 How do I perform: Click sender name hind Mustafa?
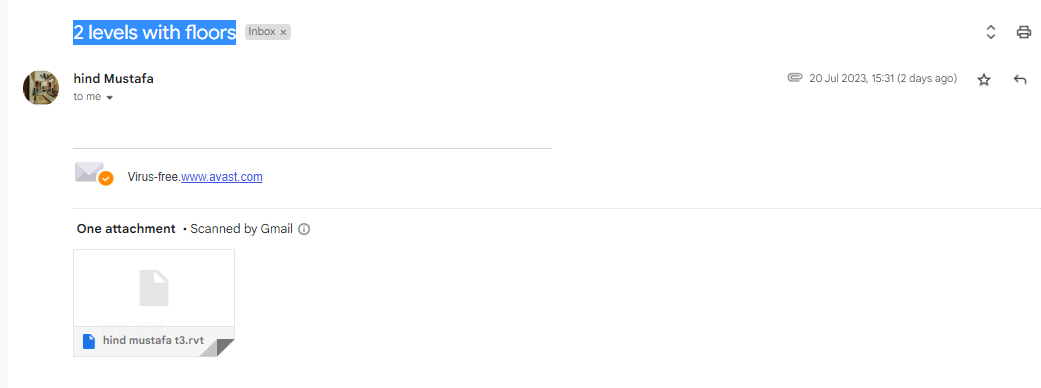pyautogui.click(x=114, y=78)
